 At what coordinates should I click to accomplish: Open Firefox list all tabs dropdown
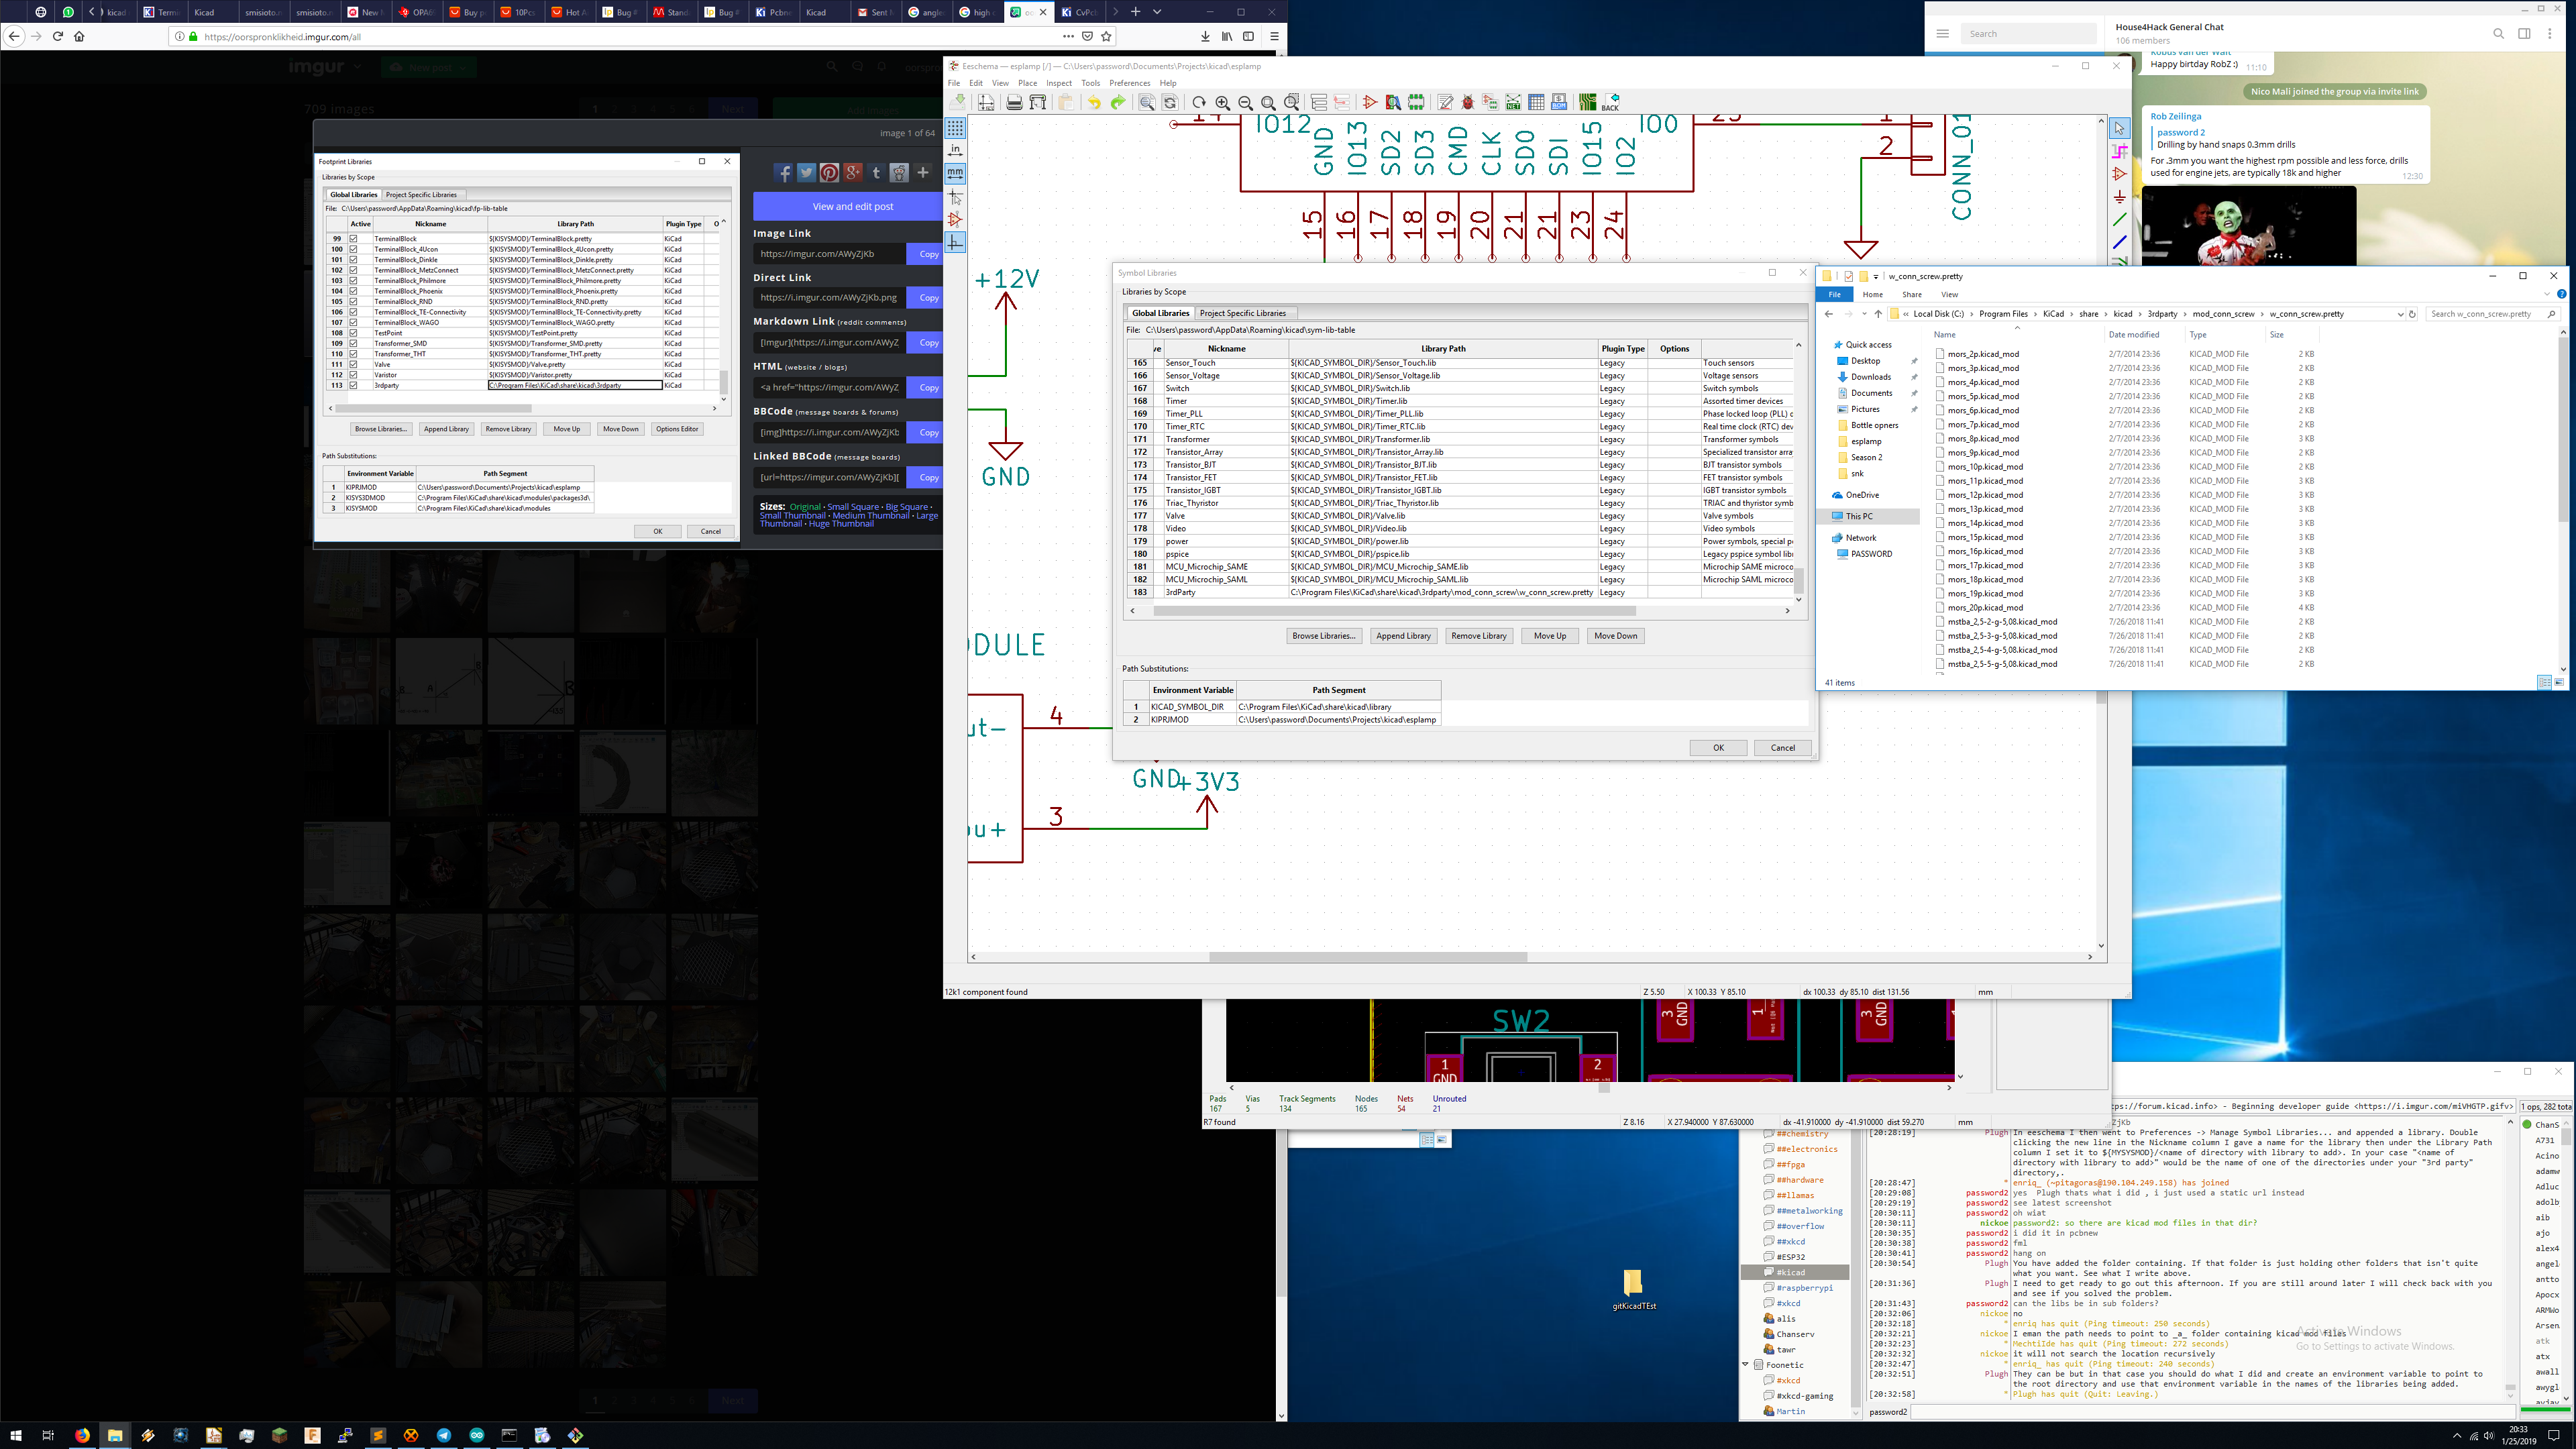coord(1157,12)
